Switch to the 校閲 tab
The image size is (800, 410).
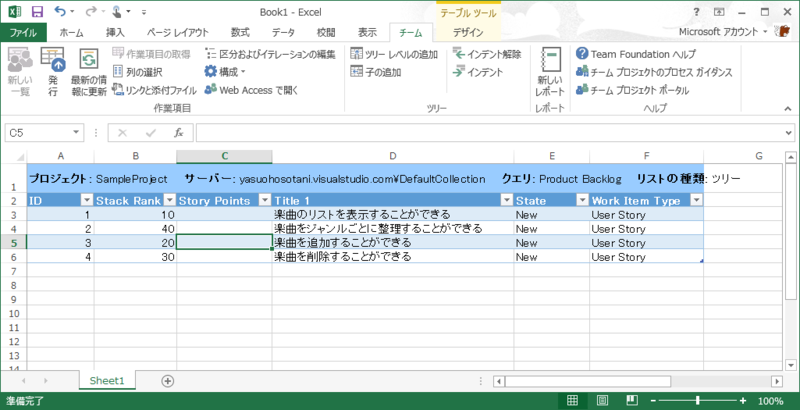(x=327, y=33)
